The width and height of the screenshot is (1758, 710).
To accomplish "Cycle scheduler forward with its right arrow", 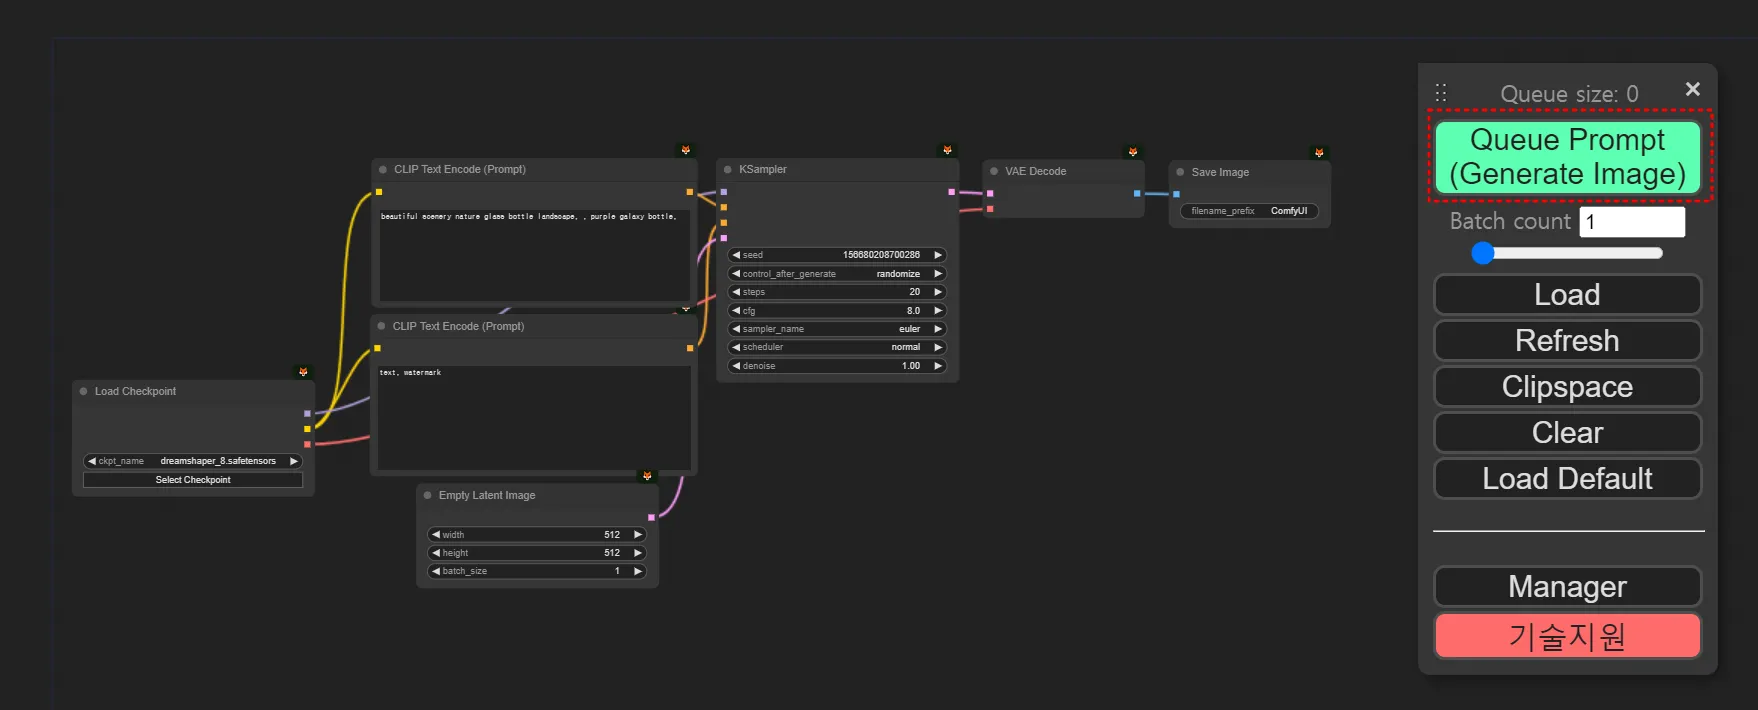I will [938, 347].
